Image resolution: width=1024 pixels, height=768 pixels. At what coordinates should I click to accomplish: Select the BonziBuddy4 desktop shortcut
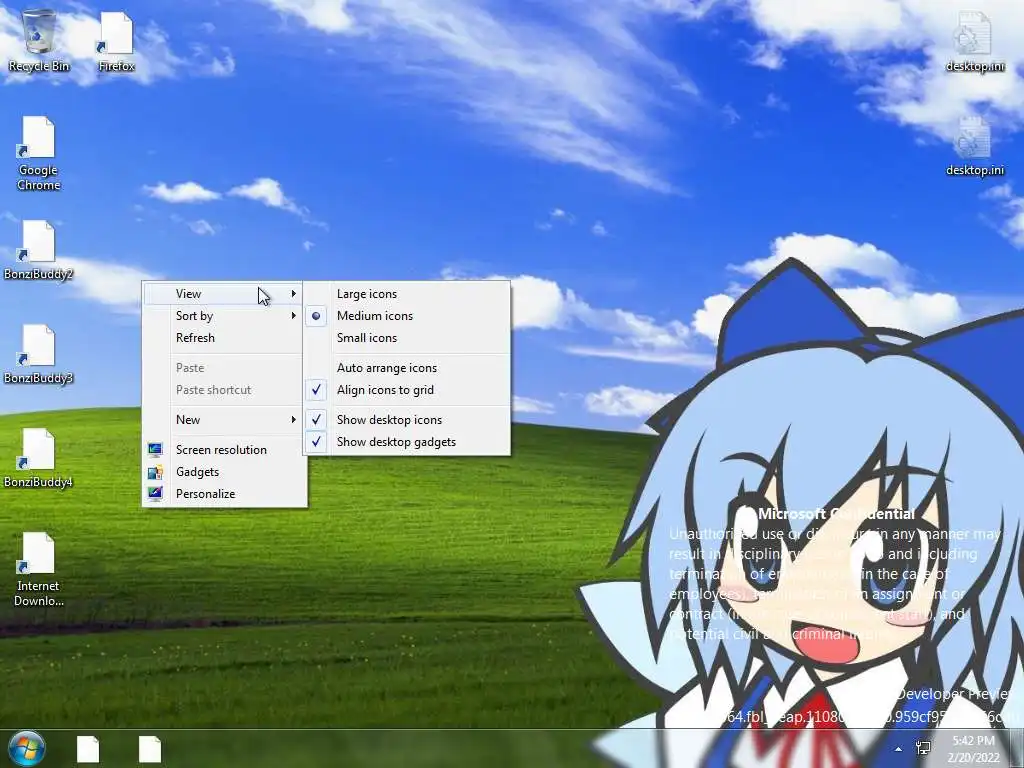tap(39, 458)
